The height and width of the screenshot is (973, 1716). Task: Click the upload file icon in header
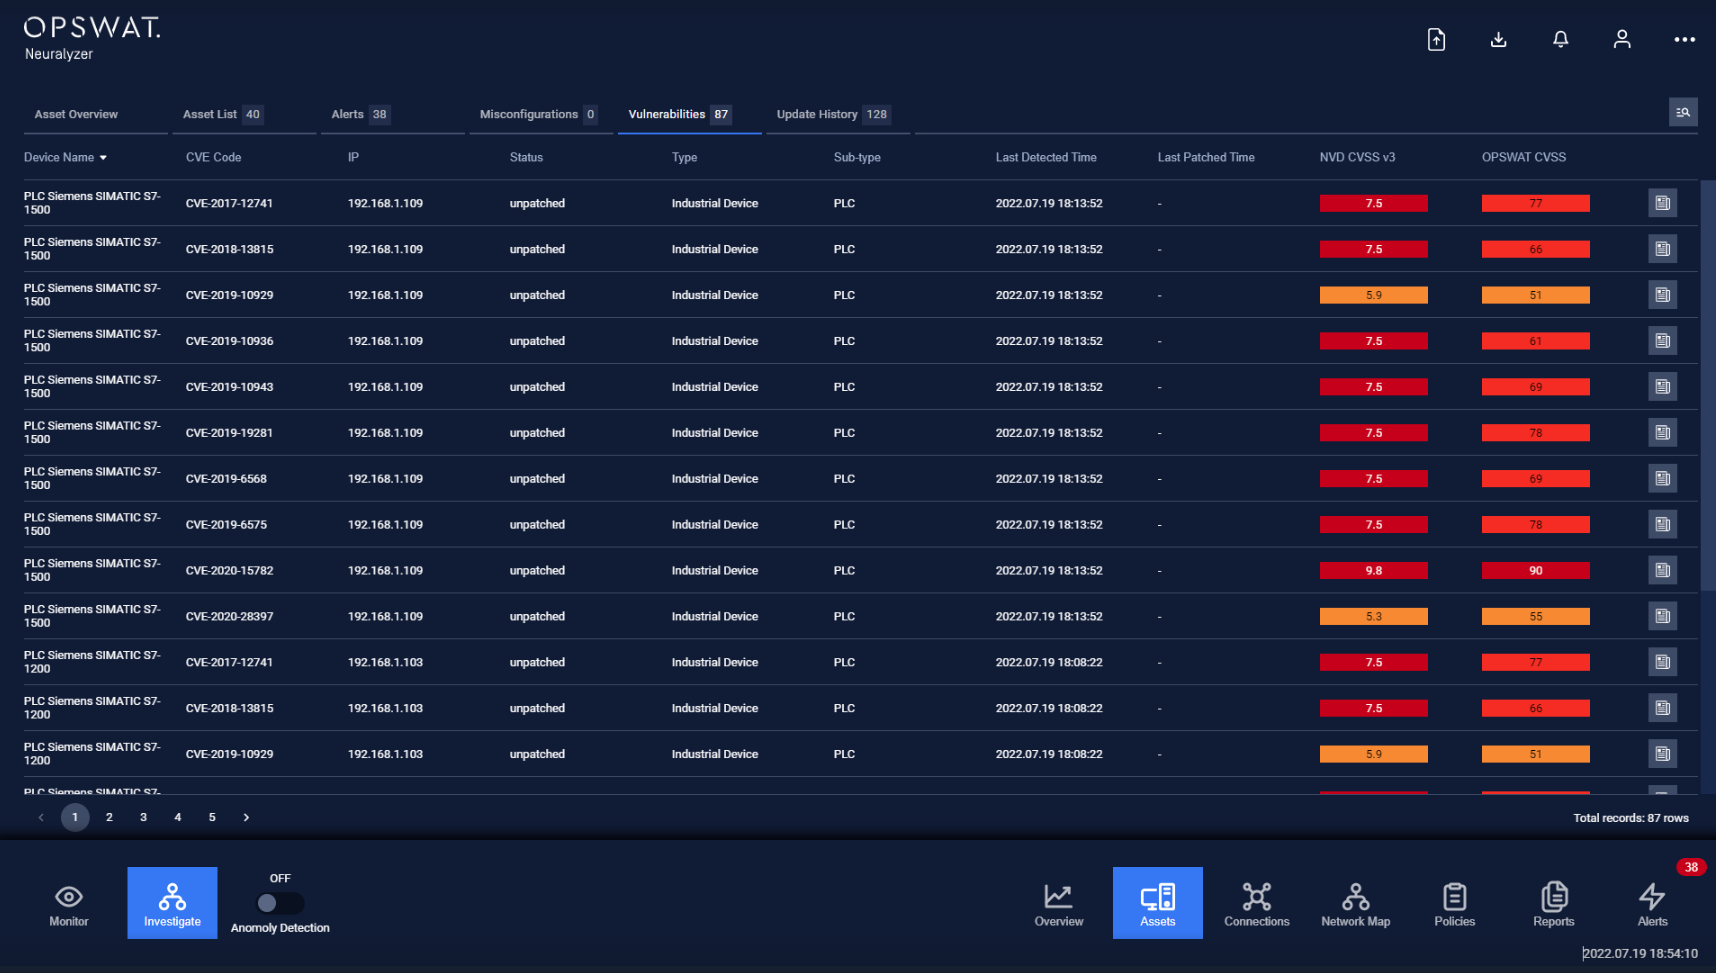[1436, 40]
